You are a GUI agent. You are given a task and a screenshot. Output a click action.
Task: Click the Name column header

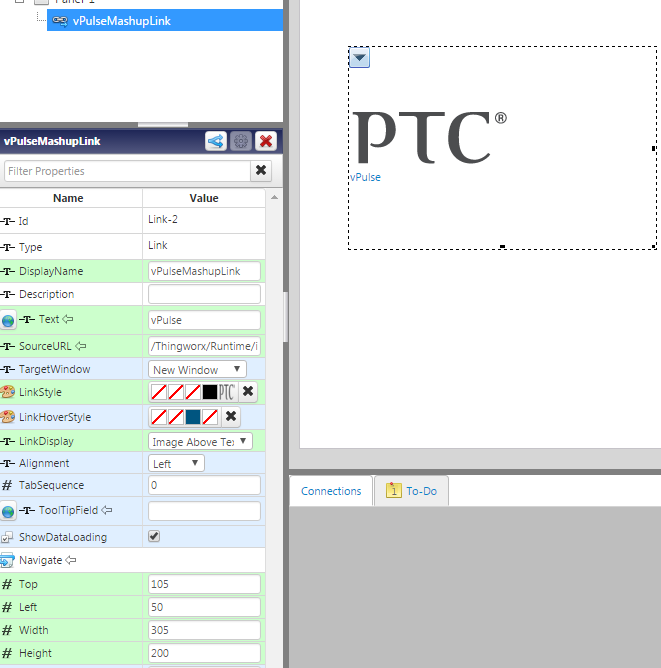click(68, 198)
